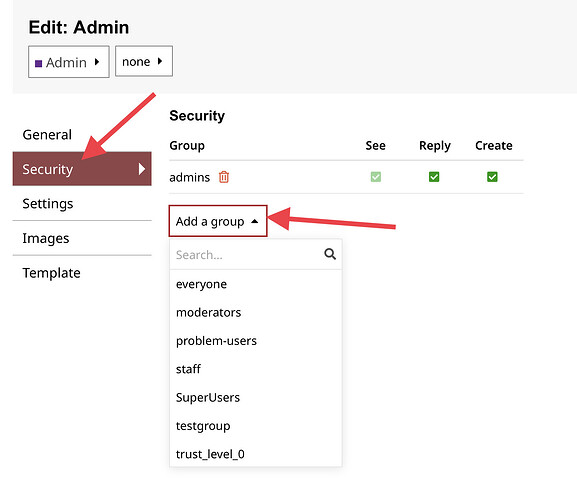
Task: Select the Security tab
Action: [82, 169]
